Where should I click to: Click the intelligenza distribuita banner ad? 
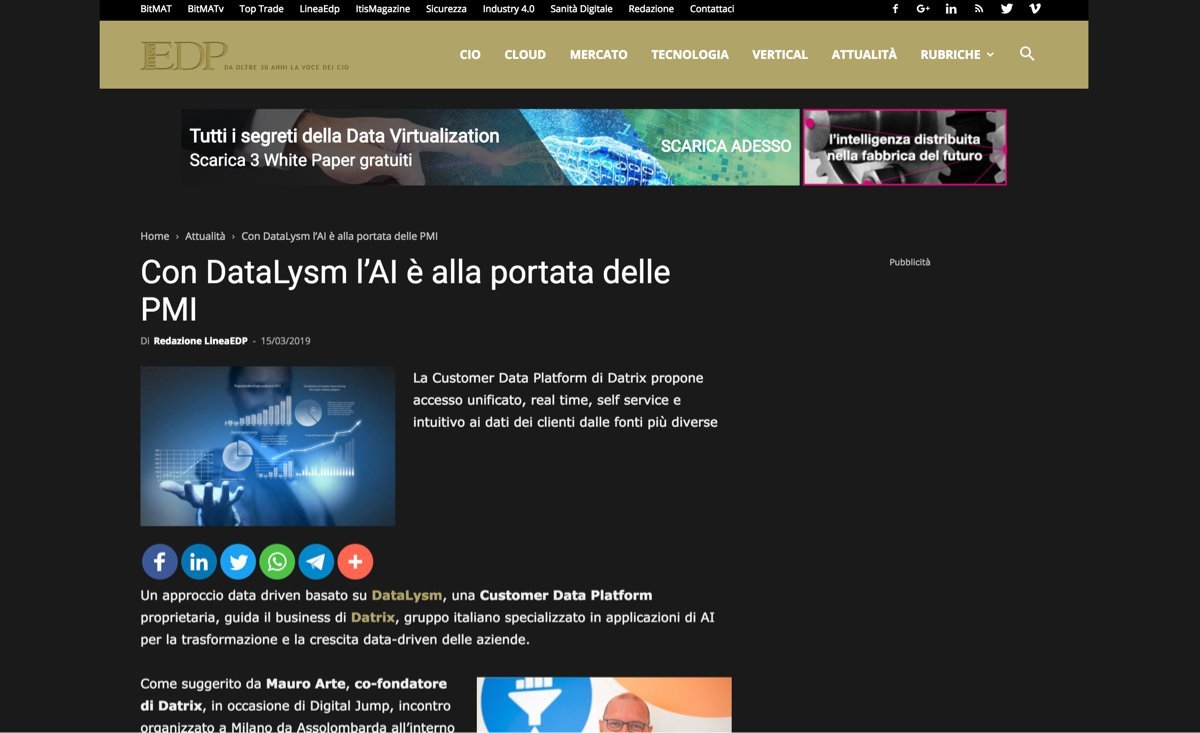click(x=905, y=147)
